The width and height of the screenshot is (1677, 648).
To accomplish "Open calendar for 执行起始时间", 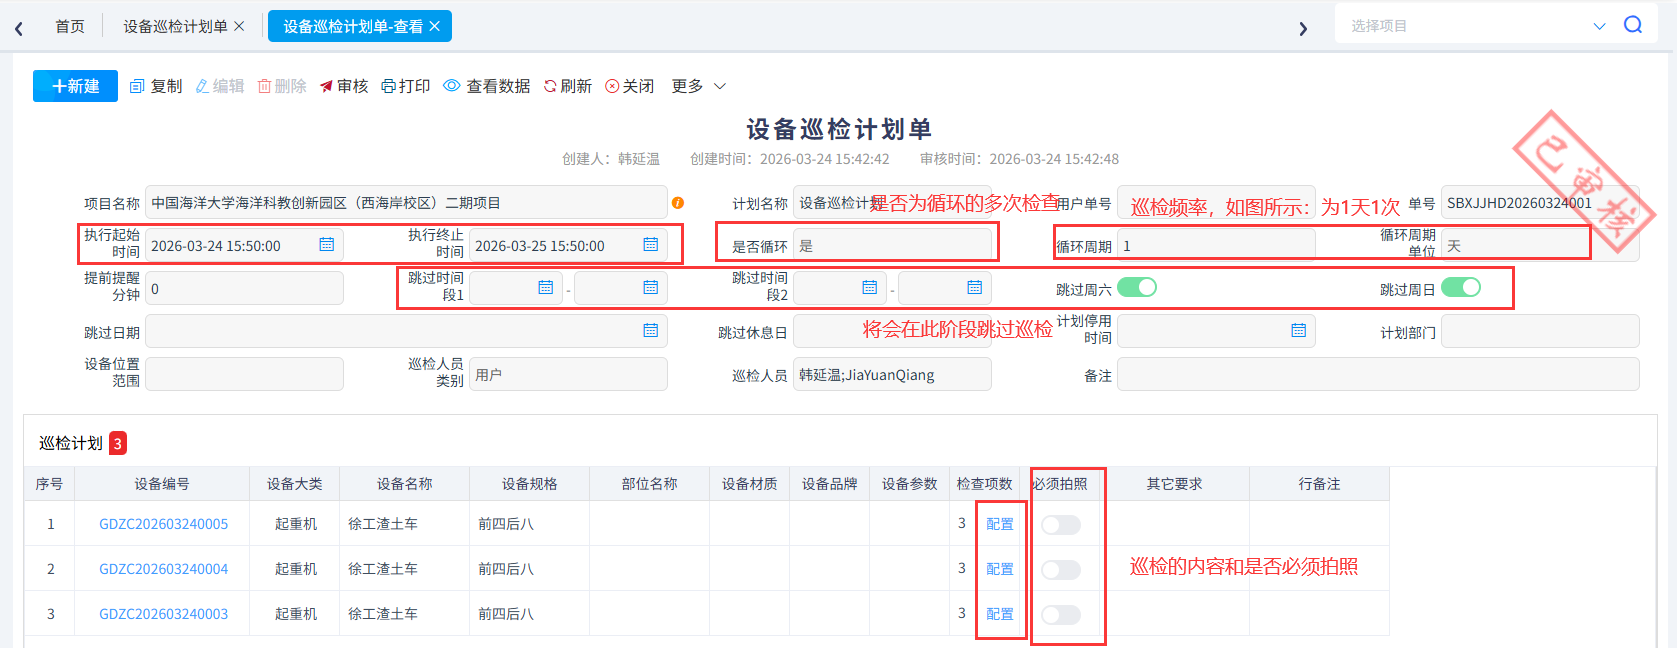I will coord(326,245).
